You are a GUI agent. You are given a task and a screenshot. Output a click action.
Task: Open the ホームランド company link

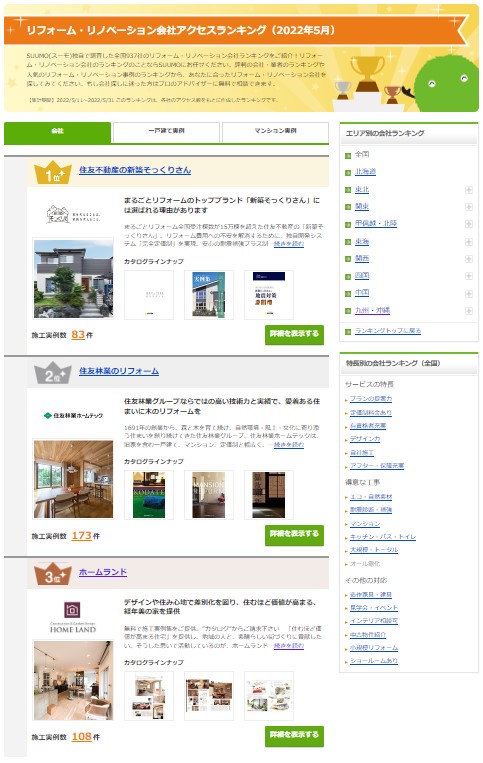[x=103, y=572]
